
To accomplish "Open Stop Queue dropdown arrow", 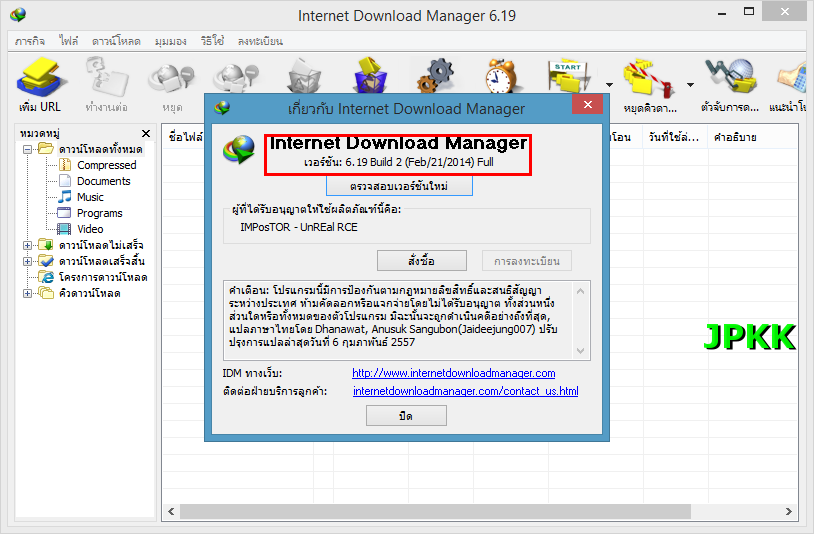I will pos(690,85).
